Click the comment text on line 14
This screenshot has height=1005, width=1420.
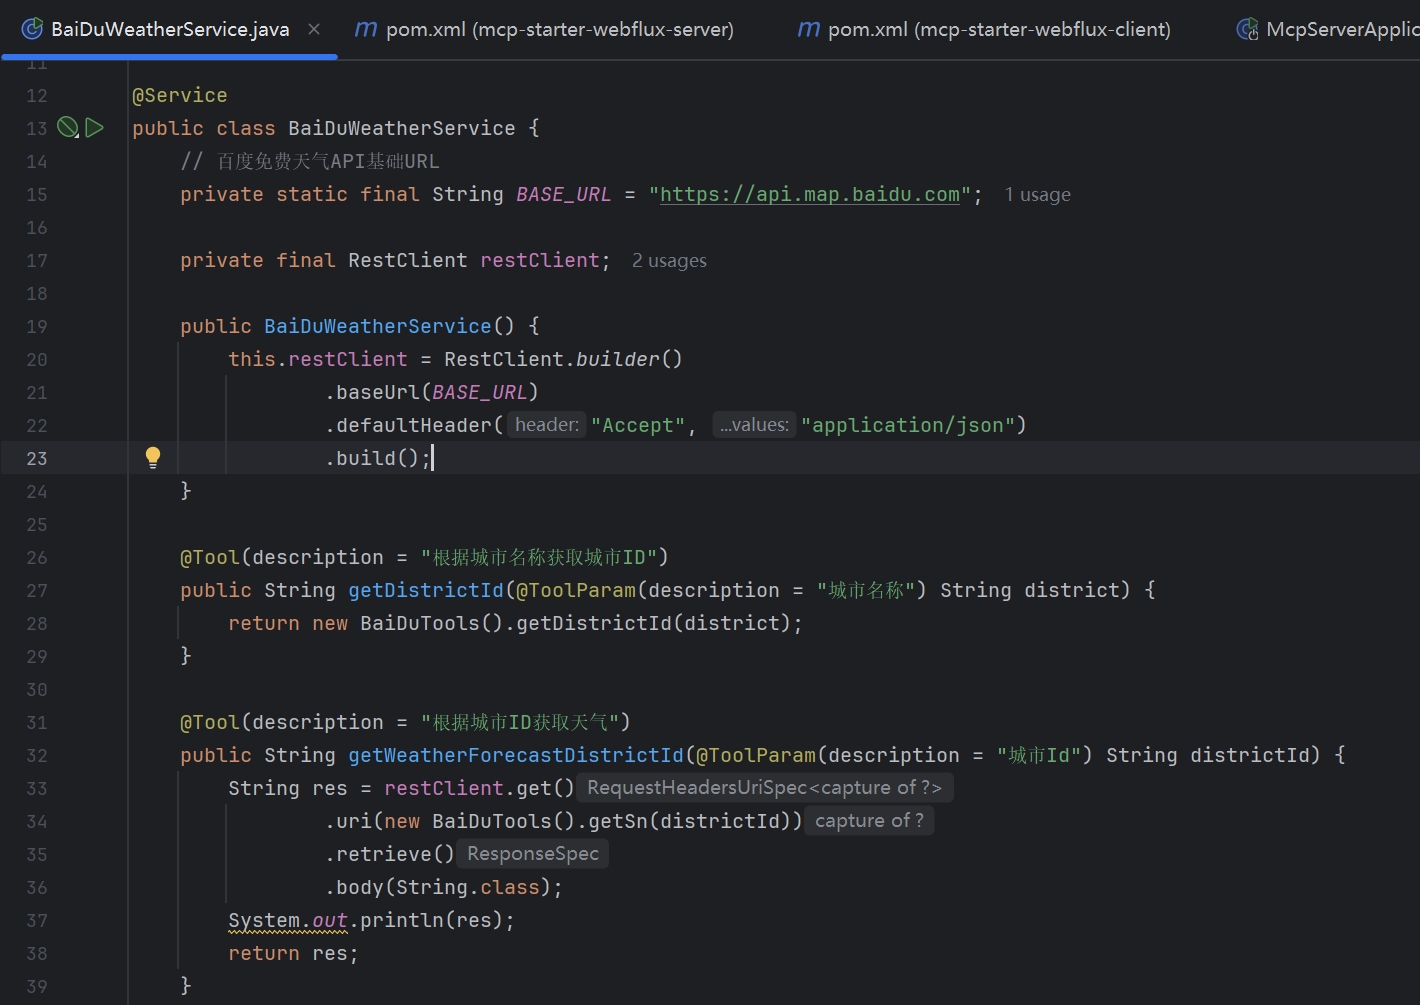(310, 161)
